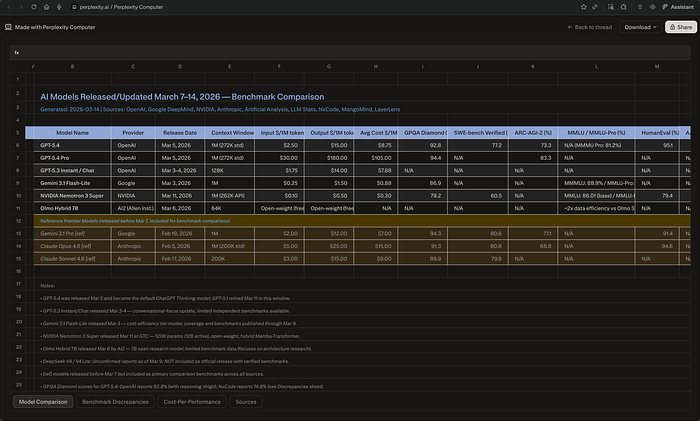Image resolution: width=700 pixels, height=421 pixels.
Task: Select the HumanEval header cell
Action: point(657,133)
